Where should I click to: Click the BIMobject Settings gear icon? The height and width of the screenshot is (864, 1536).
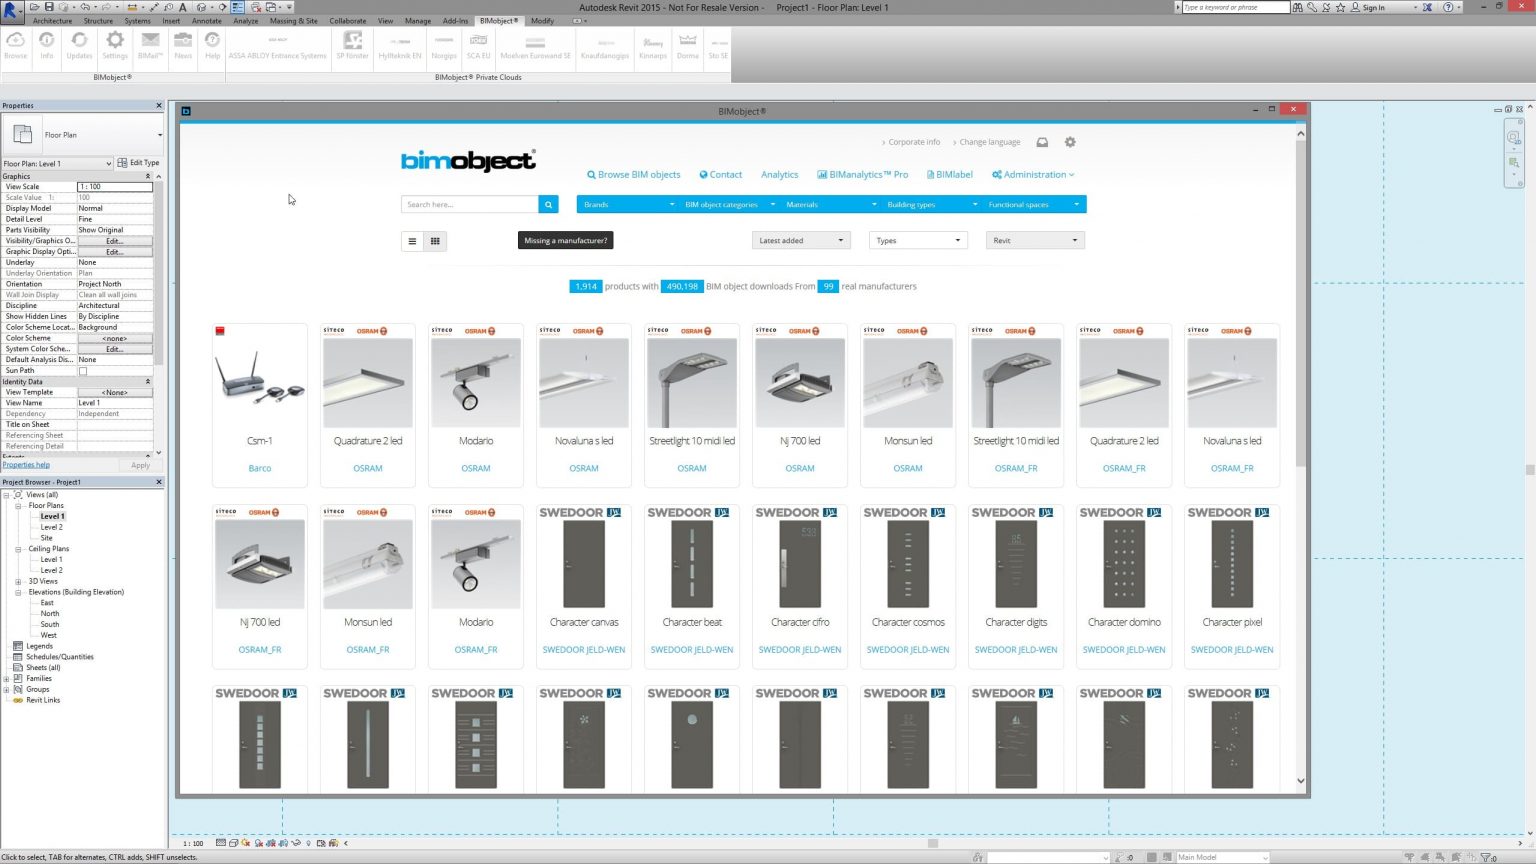click(x=115, y=45)
